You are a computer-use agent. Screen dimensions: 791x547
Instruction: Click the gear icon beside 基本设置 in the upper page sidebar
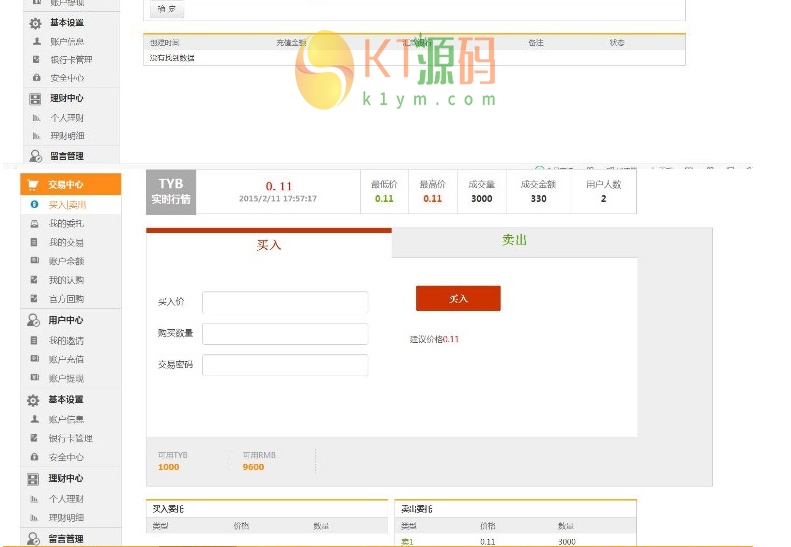coord(35,23)
